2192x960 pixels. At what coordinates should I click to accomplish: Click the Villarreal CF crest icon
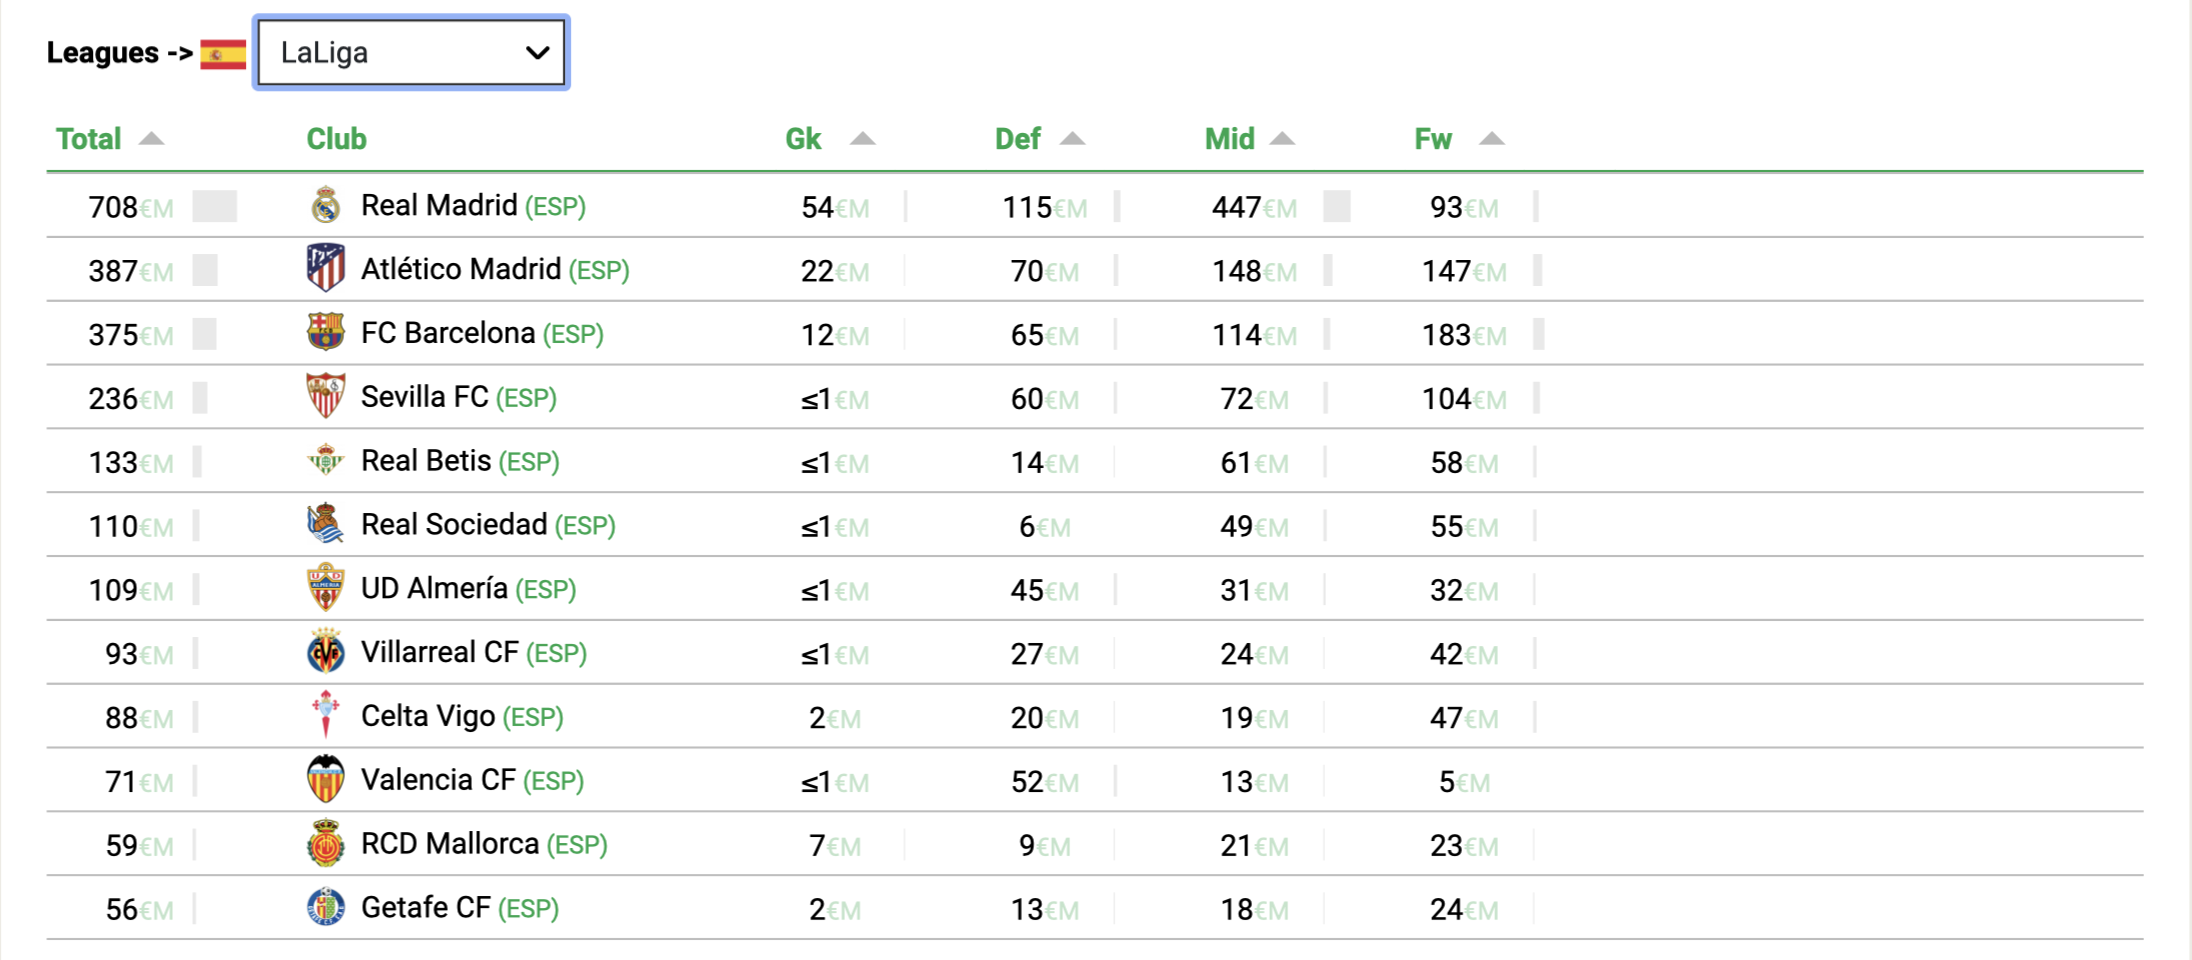326,652
